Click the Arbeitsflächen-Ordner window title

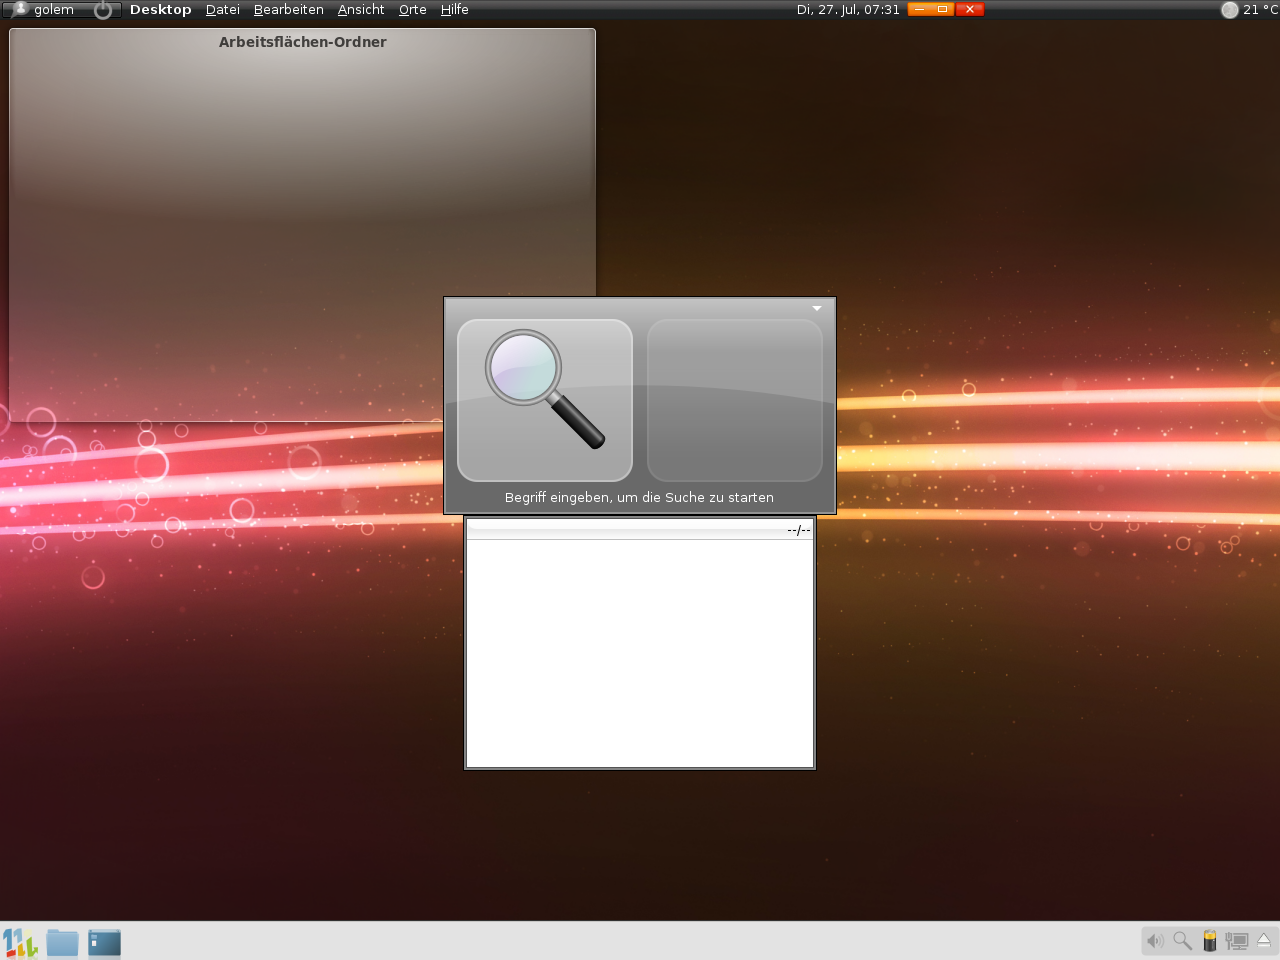302,42
